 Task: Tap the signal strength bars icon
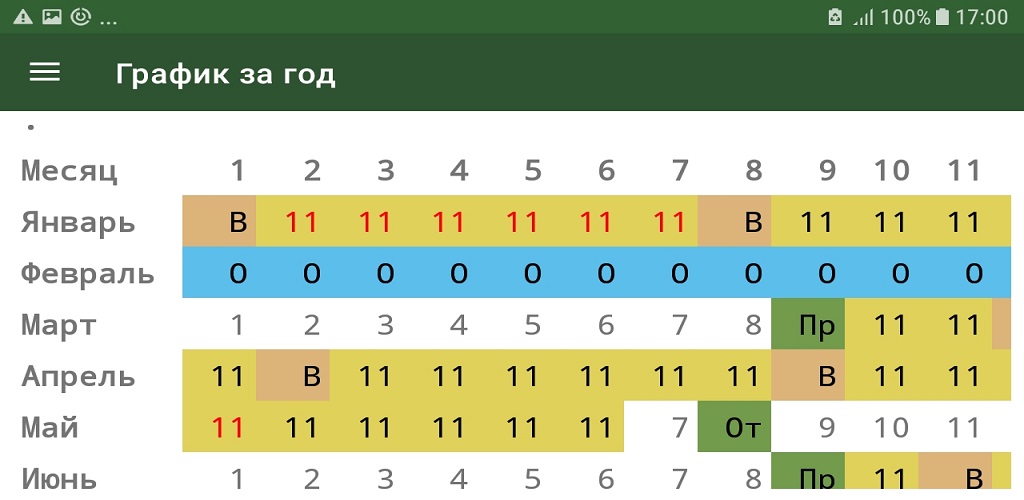863,17
